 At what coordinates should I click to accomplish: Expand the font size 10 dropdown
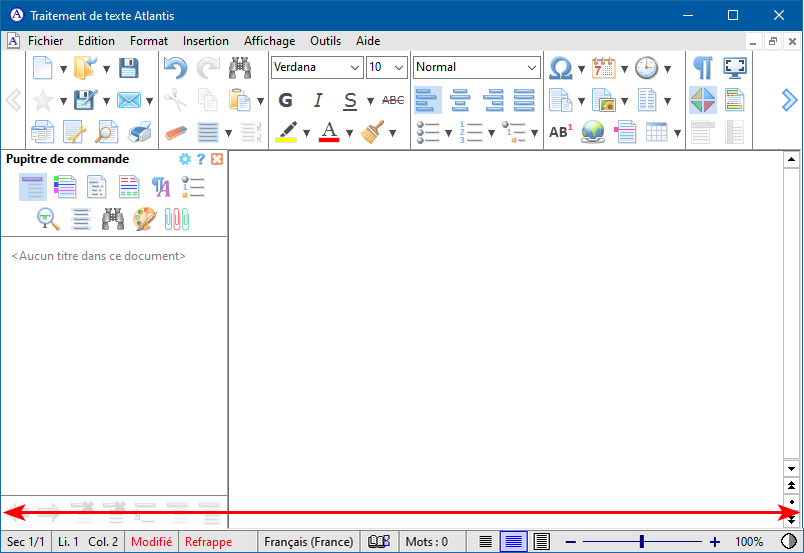tap(386, 67)
